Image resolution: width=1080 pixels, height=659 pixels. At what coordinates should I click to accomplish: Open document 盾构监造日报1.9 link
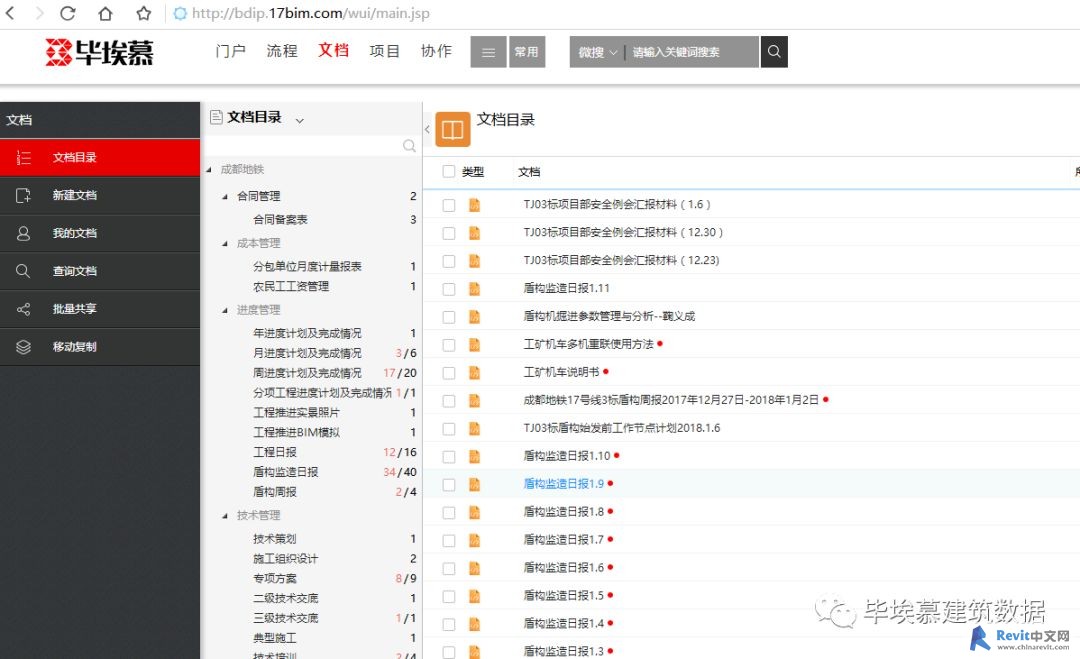pos(563,484)
